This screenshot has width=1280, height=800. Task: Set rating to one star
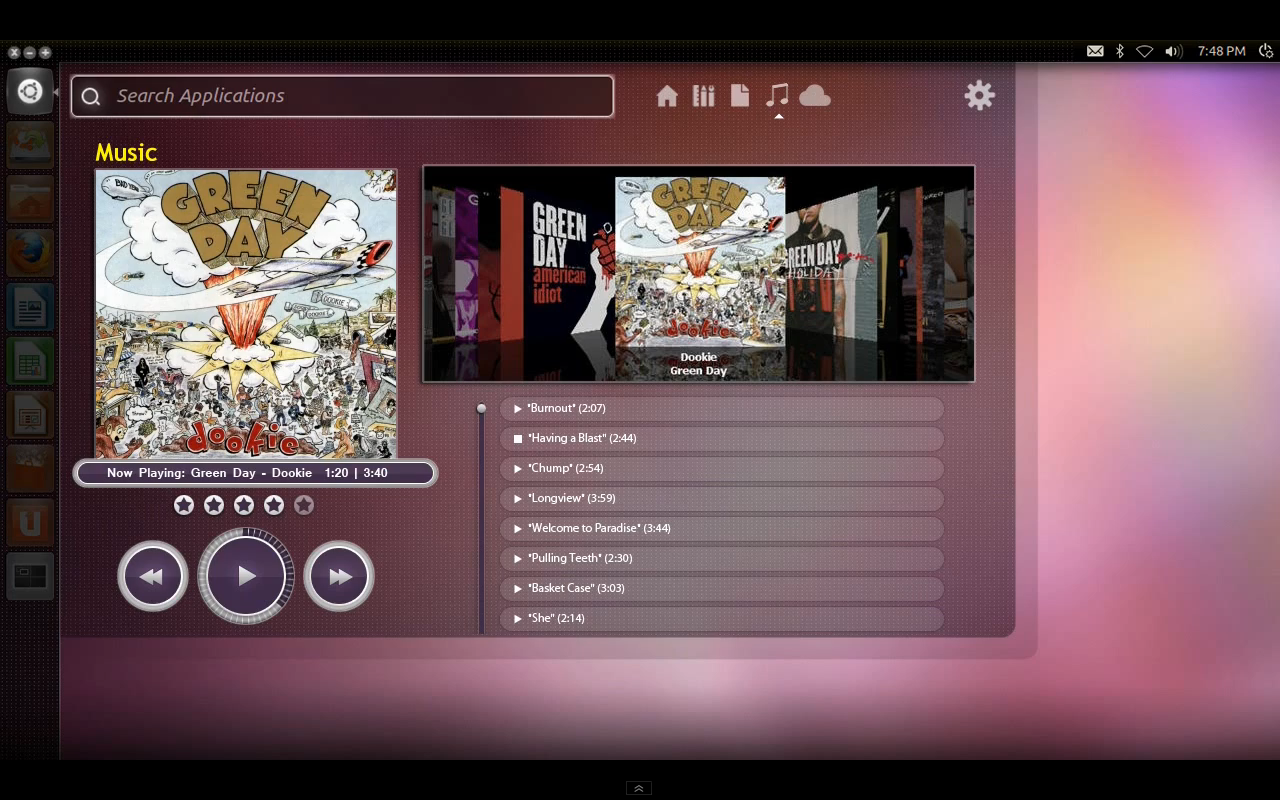point(184,505)
